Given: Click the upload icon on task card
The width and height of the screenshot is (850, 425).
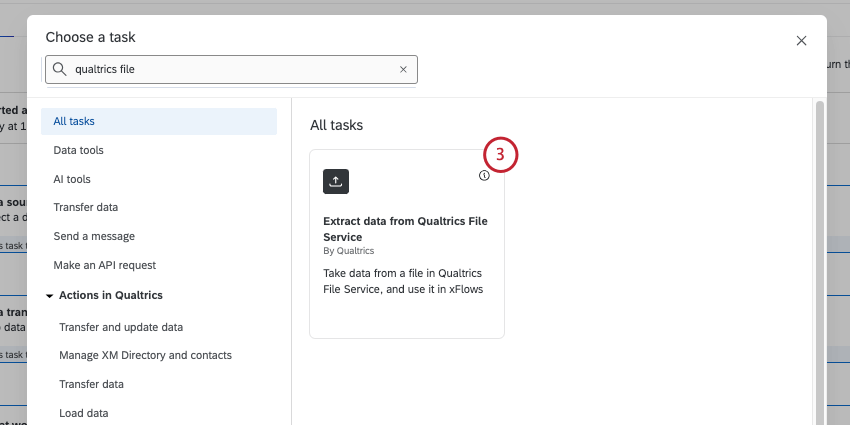Looking at the screenshot, I should 336,181.
